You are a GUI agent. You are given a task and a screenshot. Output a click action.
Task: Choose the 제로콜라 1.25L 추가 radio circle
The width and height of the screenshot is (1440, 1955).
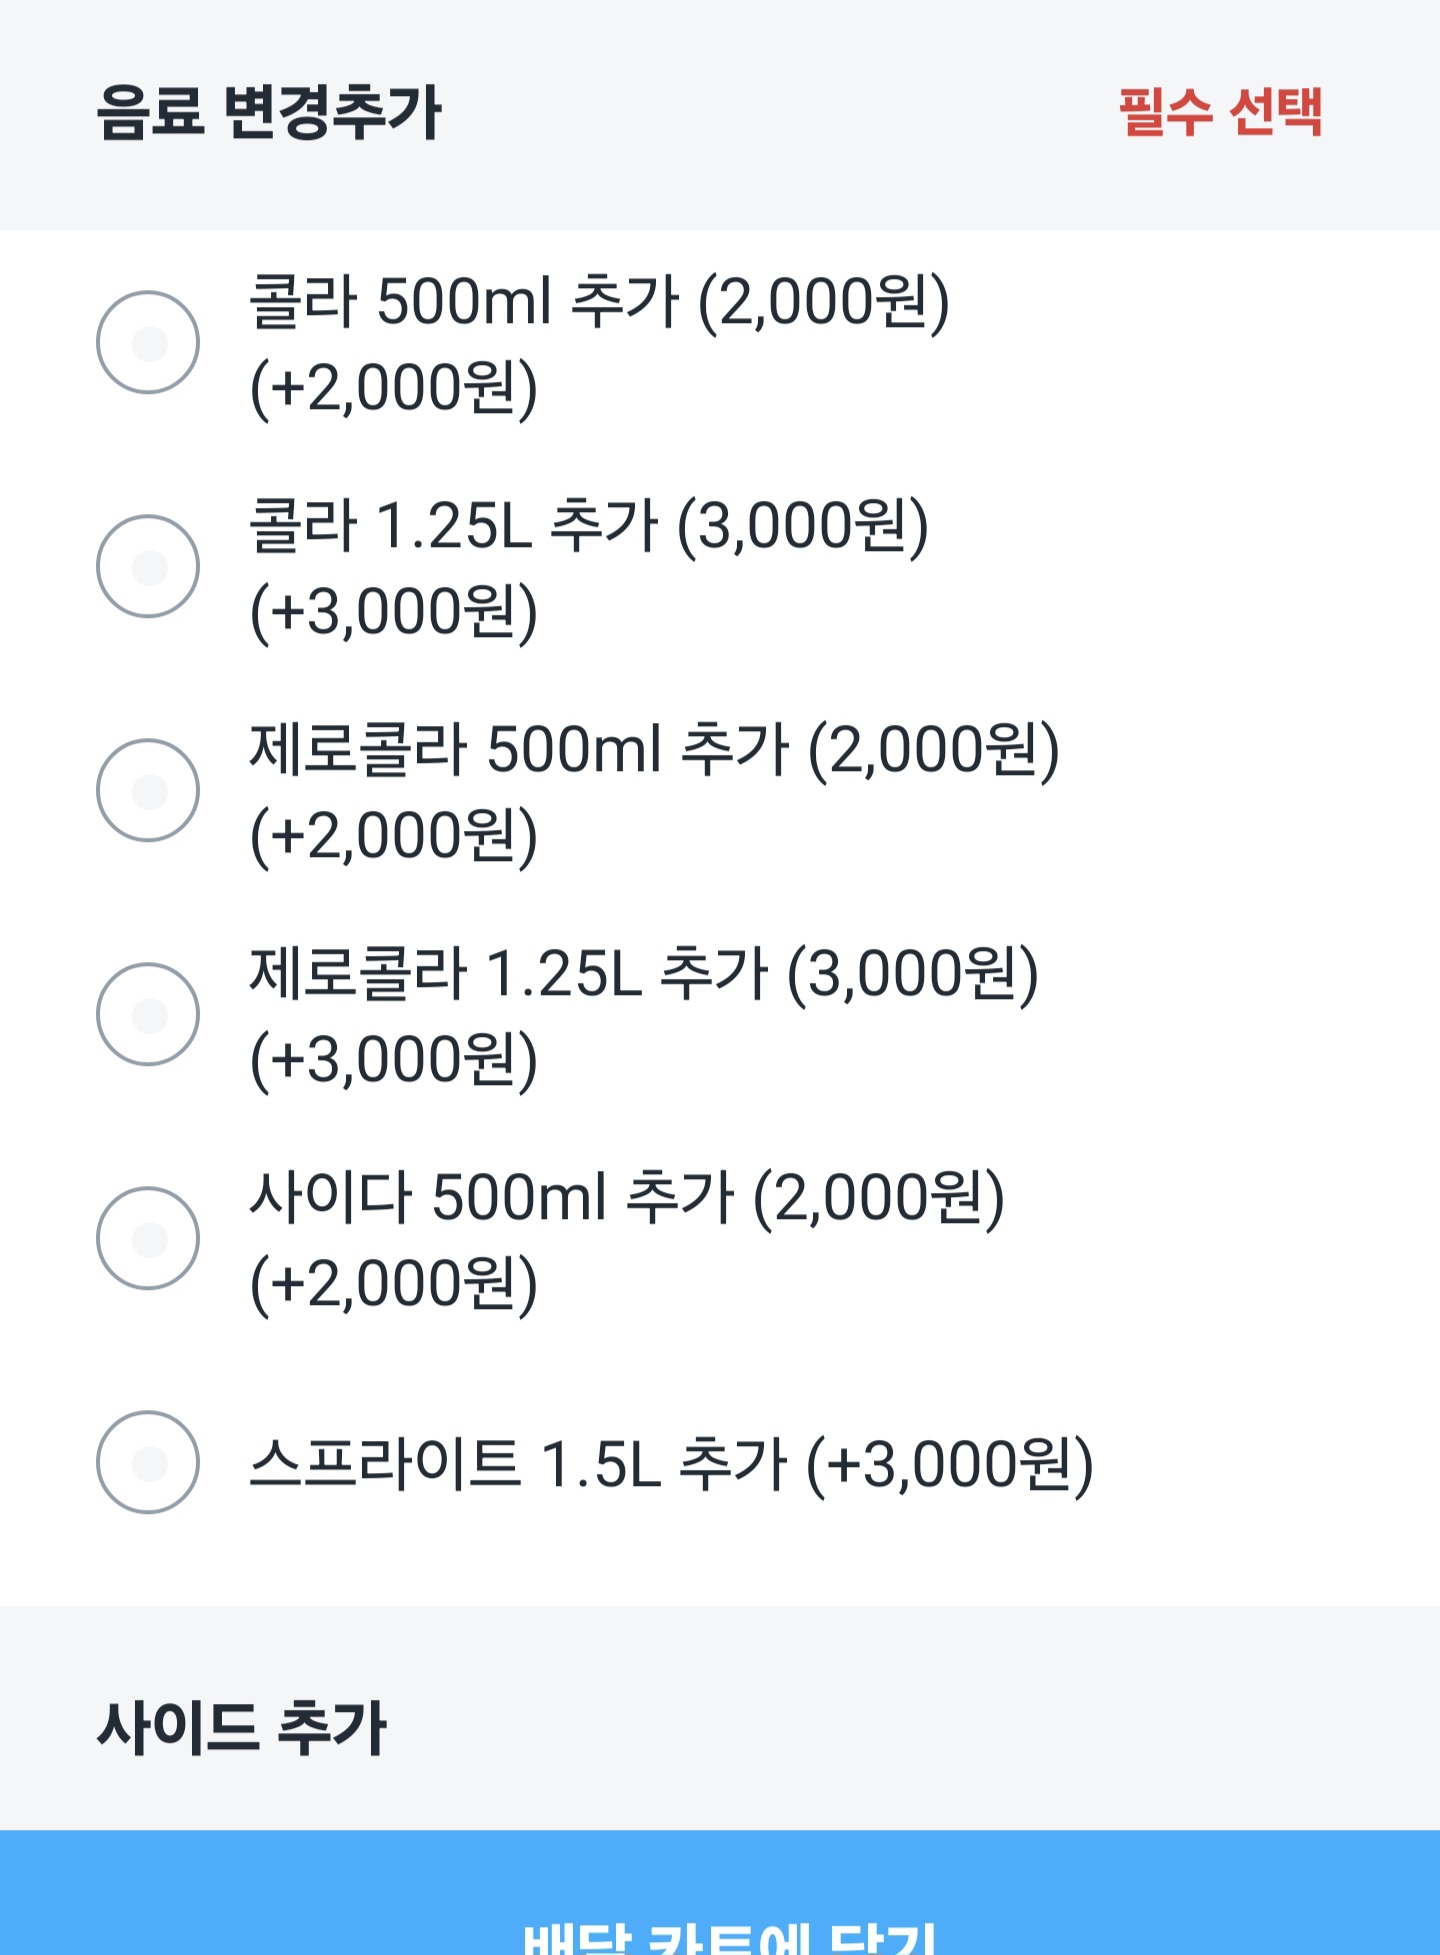tap(148, 1014)
